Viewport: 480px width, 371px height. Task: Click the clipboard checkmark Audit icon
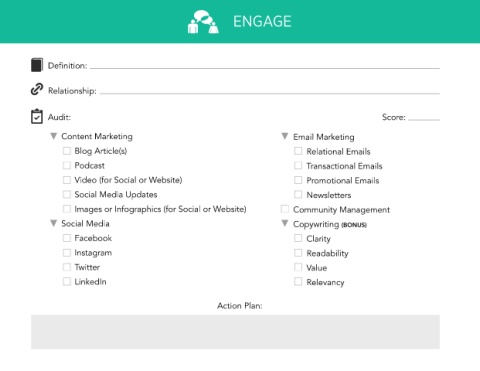click(x=37, y=117)
